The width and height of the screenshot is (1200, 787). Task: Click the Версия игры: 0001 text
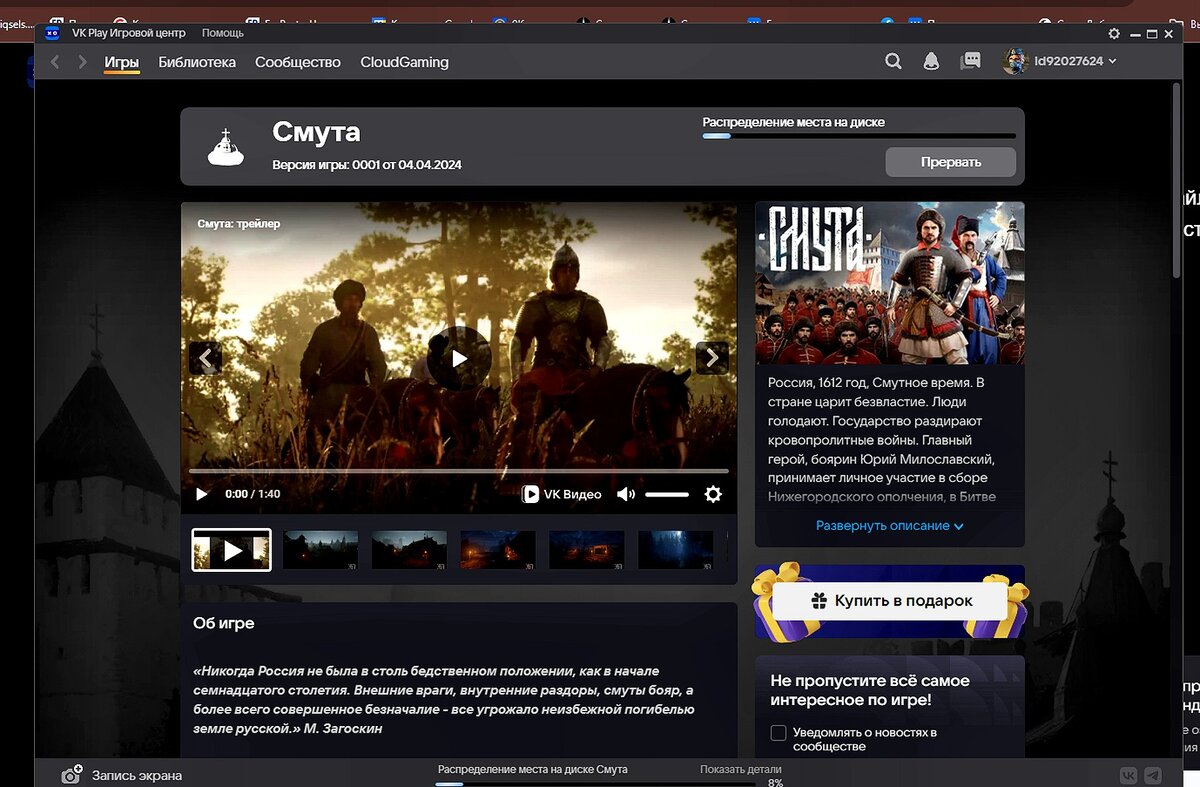pos(367,164)
